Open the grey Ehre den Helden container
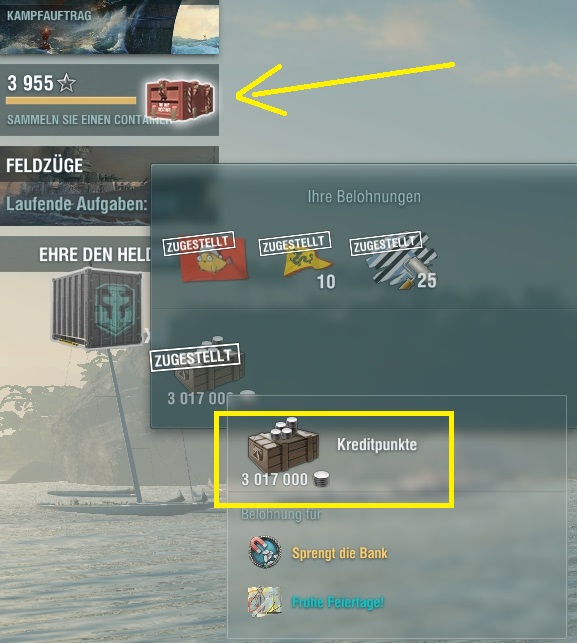Viewport: 577px width, 643px height. tap(98, 308)
